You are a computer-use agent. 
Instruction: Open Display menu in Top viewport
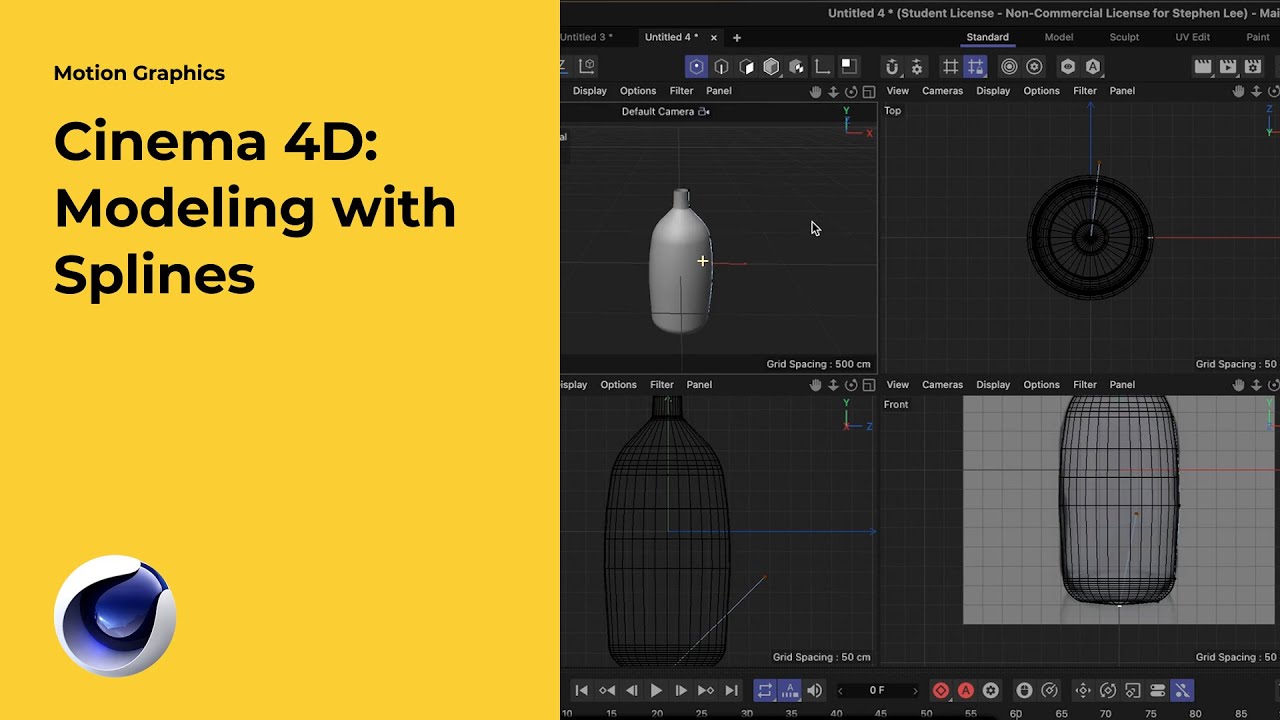[x=993, y=91]
